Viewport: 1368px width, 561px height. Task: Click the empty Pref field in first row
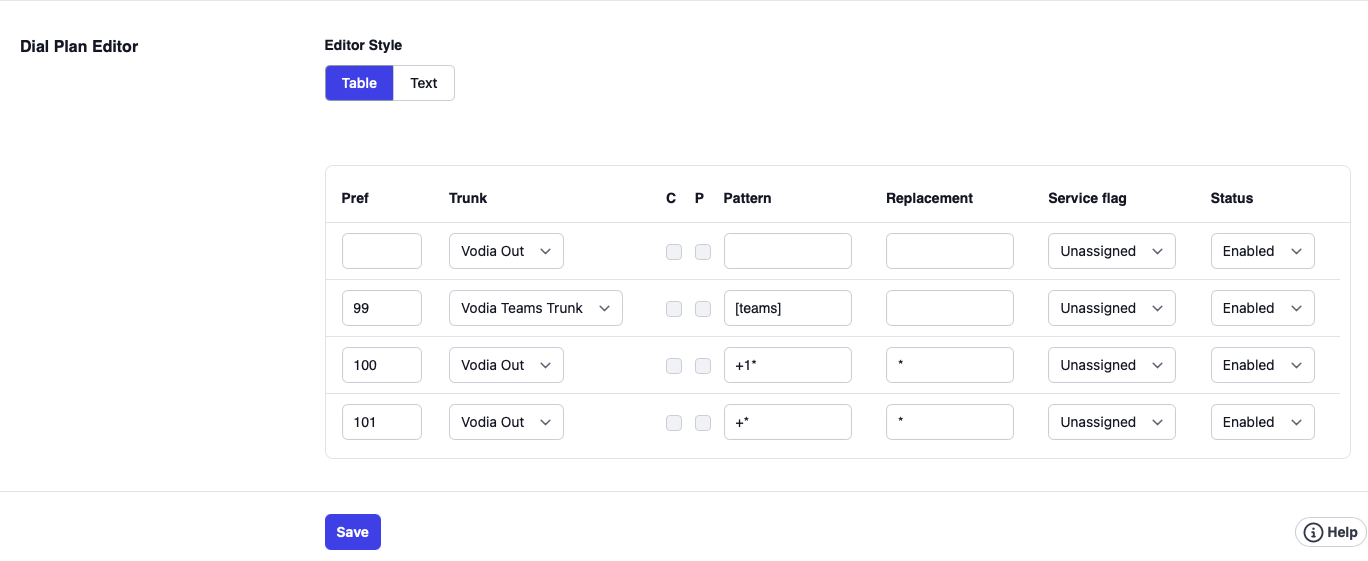381,251
